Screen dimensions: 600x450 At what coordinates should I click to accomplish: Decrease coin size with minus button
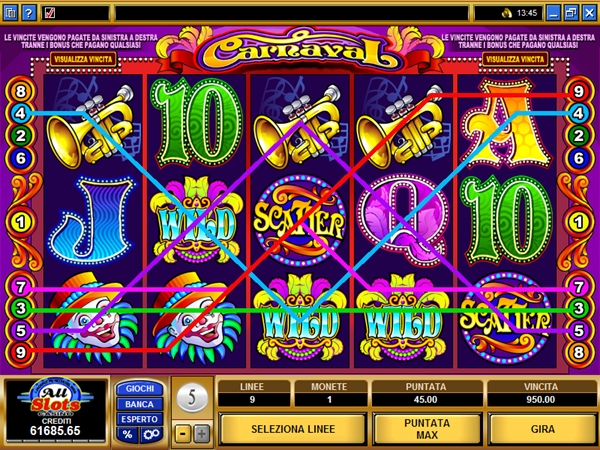pyautogui.click(x=183, y=434)
